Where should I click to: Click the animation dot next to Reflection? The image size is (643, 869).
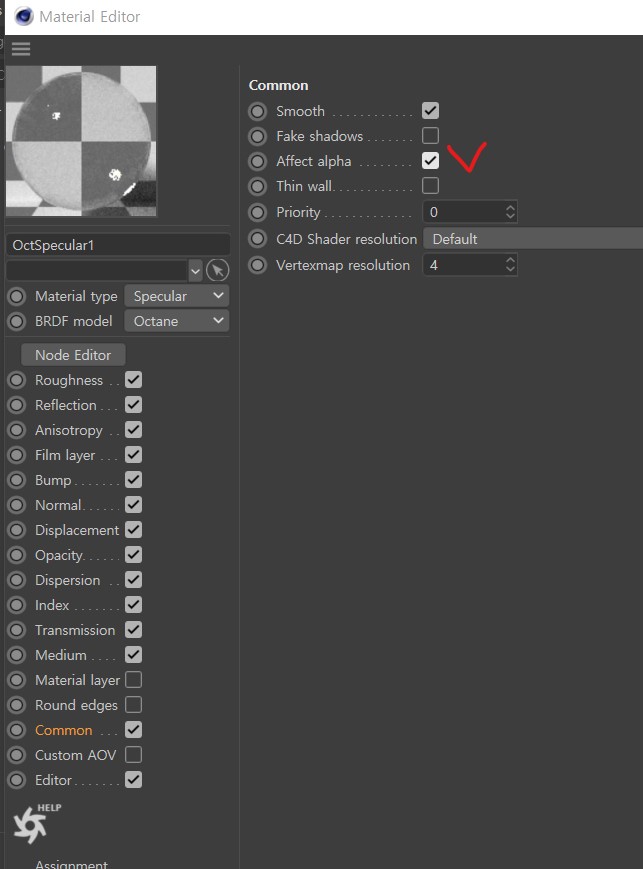pos(17,405)
